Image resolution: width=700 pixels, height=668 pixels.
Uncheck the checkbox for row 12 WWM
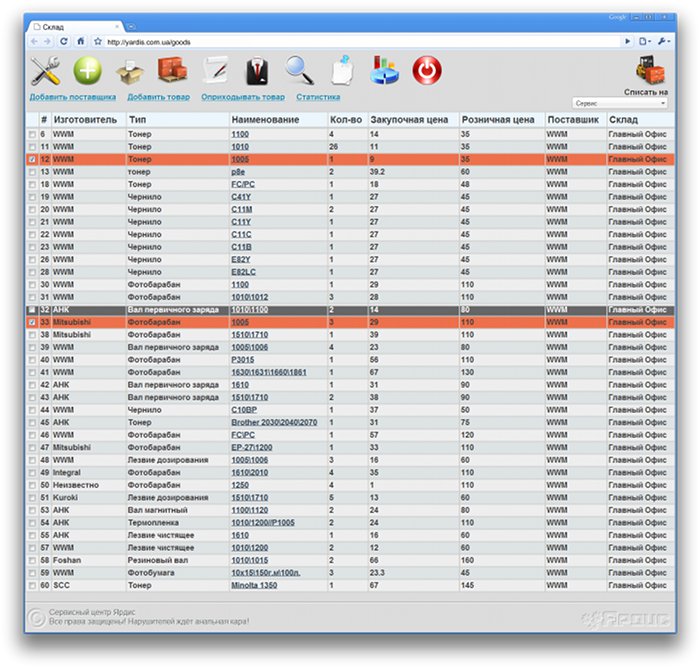point(32,159)
